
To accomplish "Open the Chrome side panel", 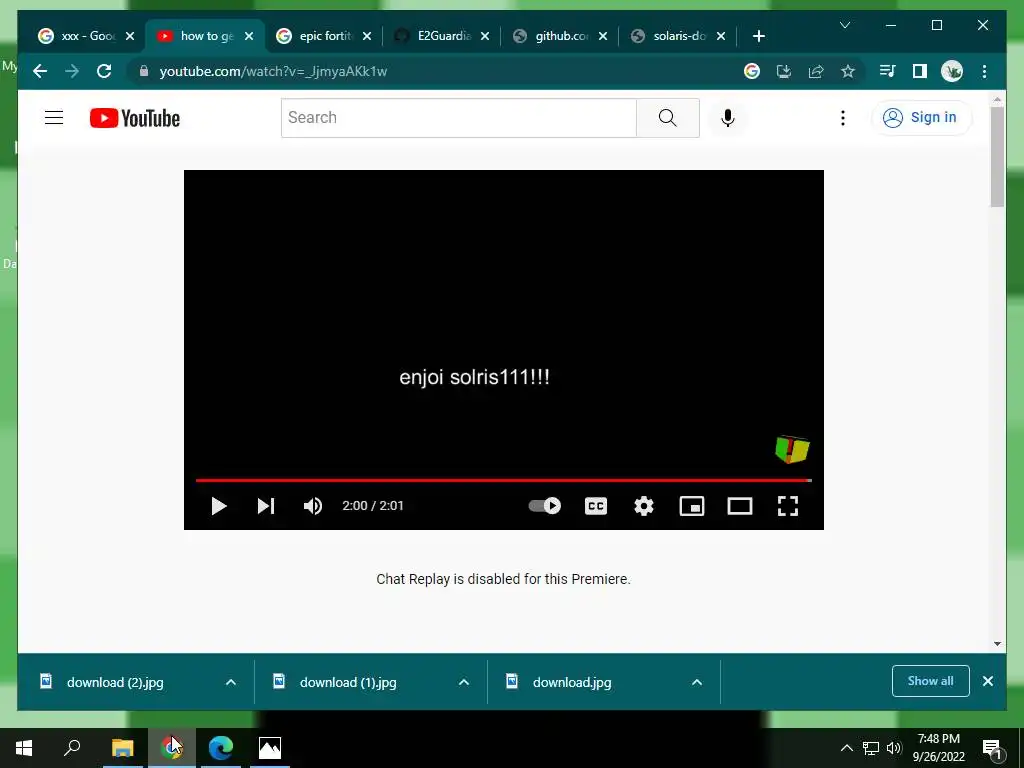I will (x=920, y=71).
